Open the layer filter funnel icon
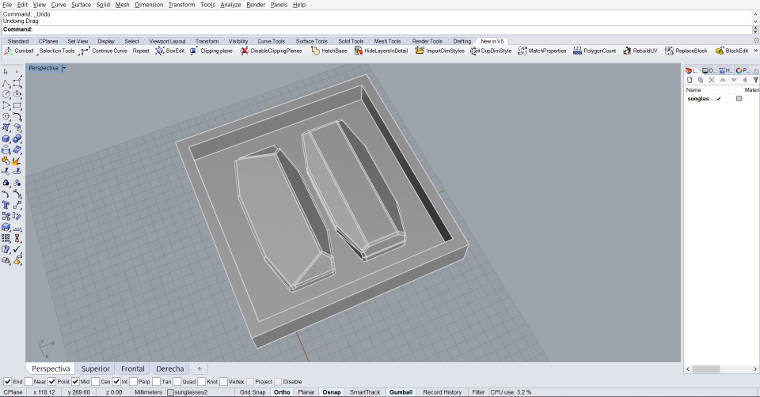 pyautogui.click(x=756, y=80)
